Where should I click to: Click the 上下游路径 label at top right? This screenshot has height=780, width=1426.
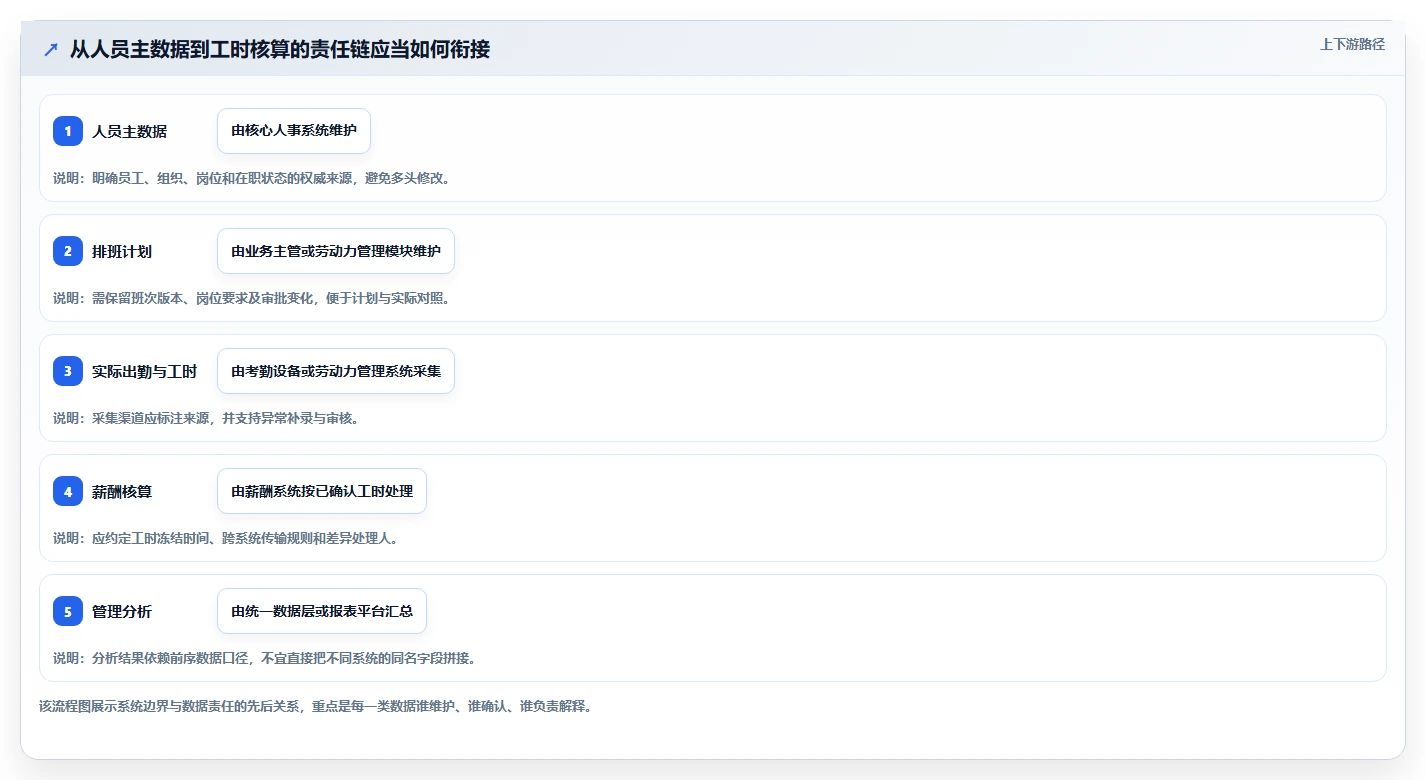(x=1352, y=44)
